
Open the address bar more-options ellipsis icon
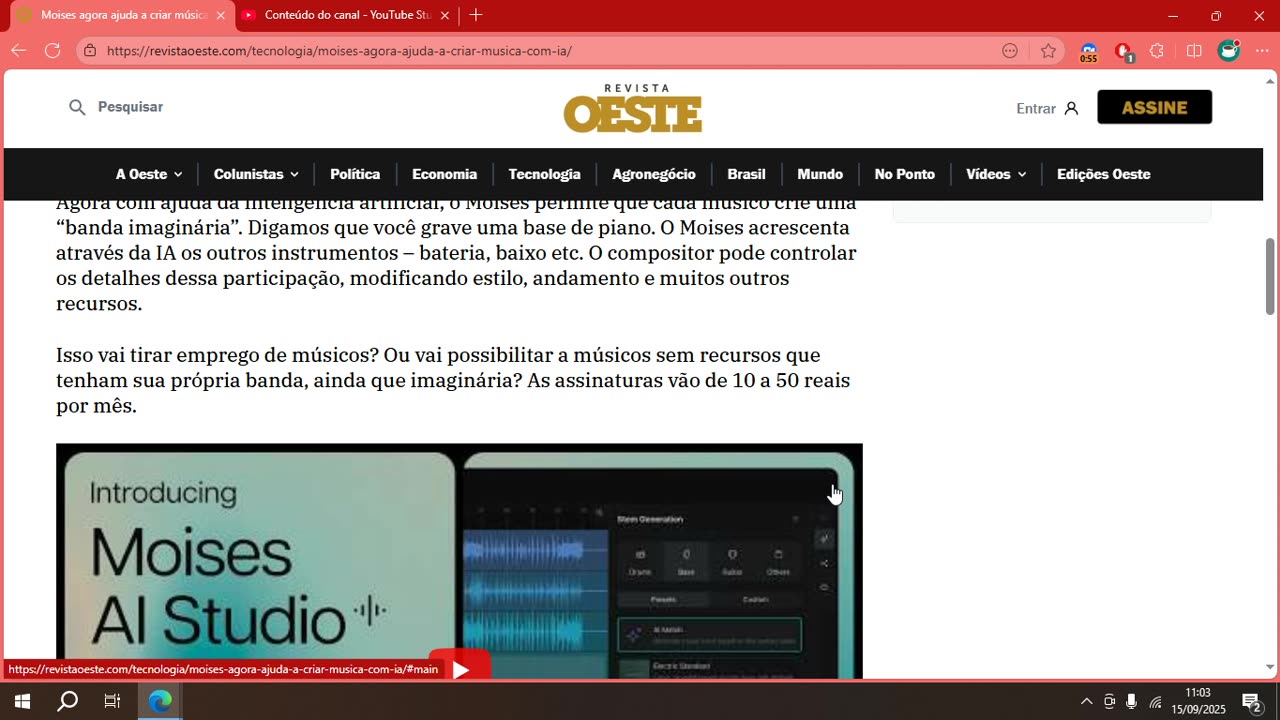pyautogui.click(x=1010, y=51)
